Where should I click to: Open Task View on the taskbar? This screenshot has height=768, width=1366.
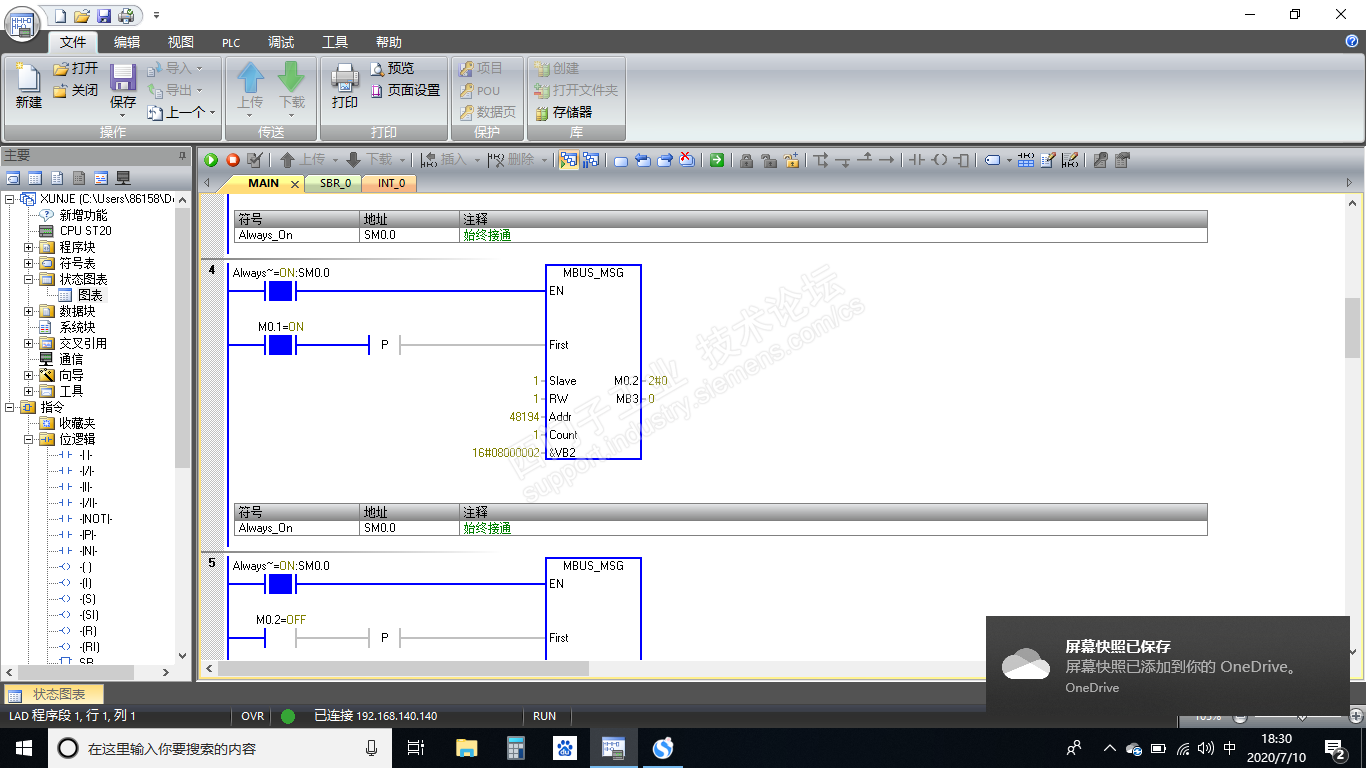416,747
